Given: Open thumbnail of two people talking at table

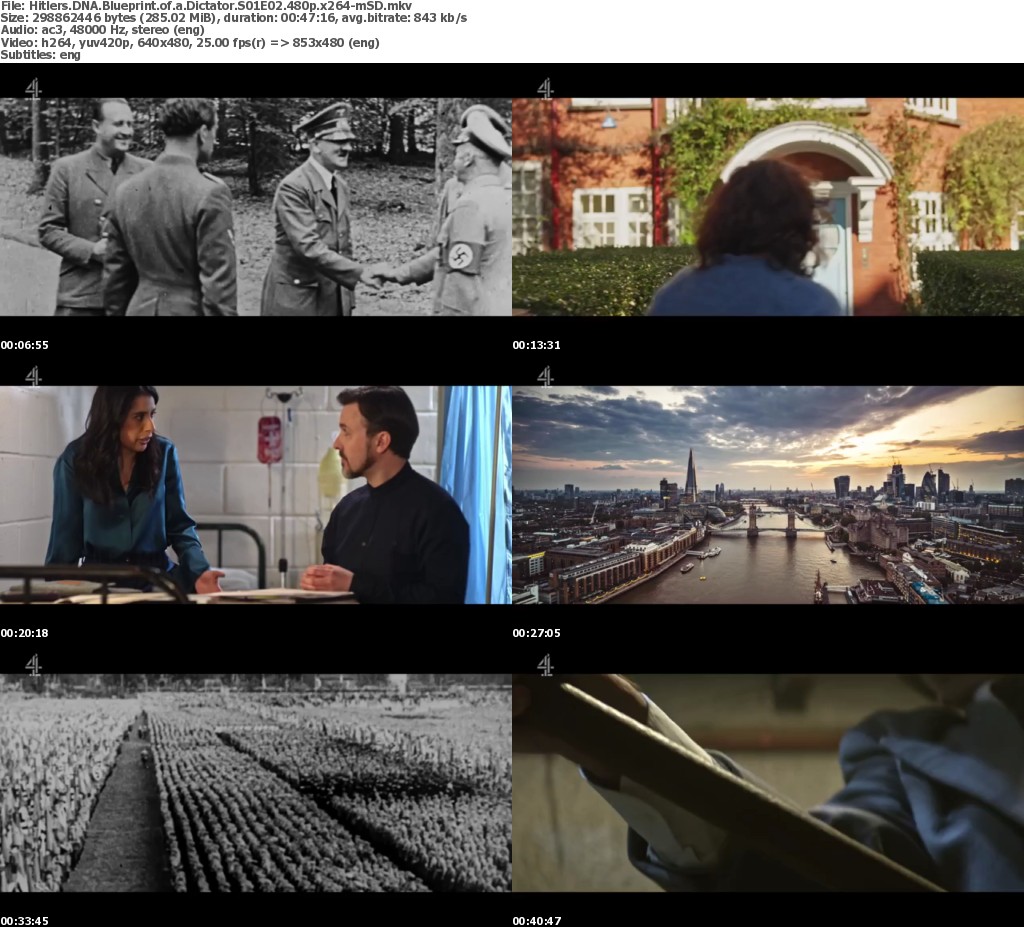Looking at the screenshot, I should pyautogui.click(x=255, y=494).
